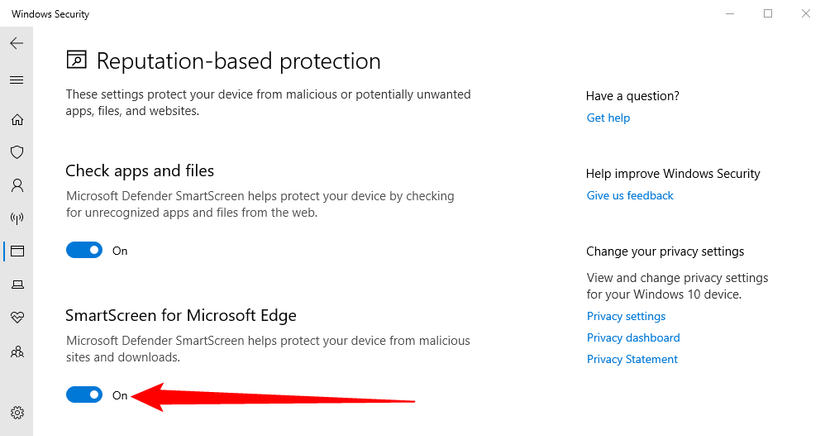Screen dimensions: 825x436
Task: Open the Home section in sidebar
Action: click(x=17, y=120)
